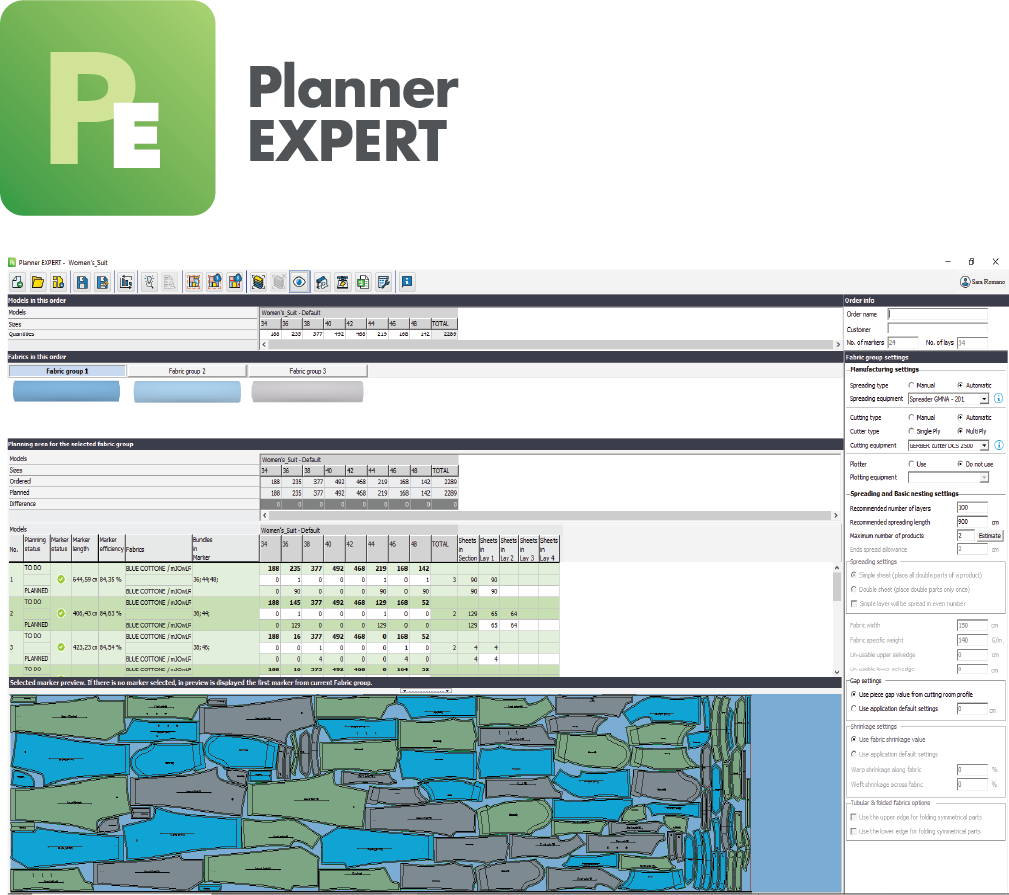Choose Use application default settings for gap
1009x895 pixels.
coord(852,708)
